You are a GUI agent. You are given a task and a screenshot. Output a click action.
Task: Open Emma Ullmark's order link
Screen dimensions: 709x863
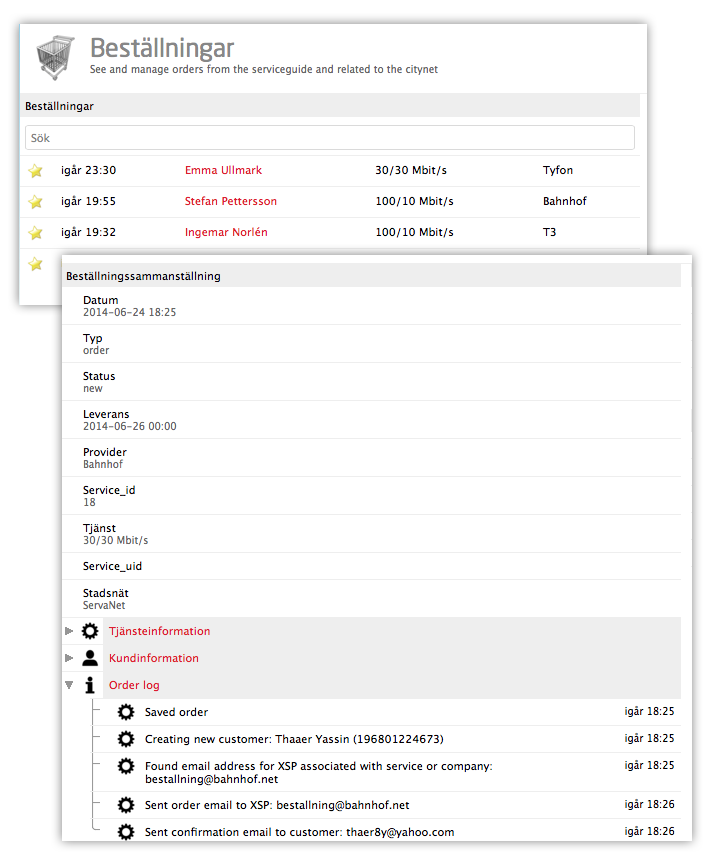[223, 170]
